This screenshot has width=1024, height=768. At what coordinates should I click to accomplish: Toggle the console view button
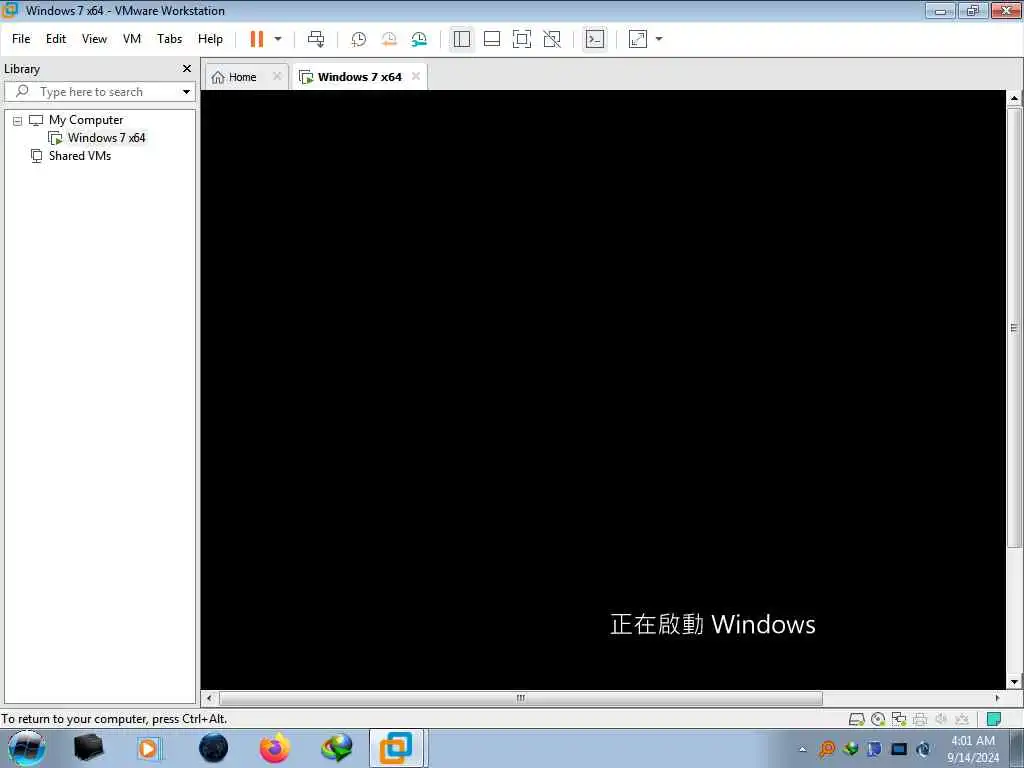click(595, 39)
